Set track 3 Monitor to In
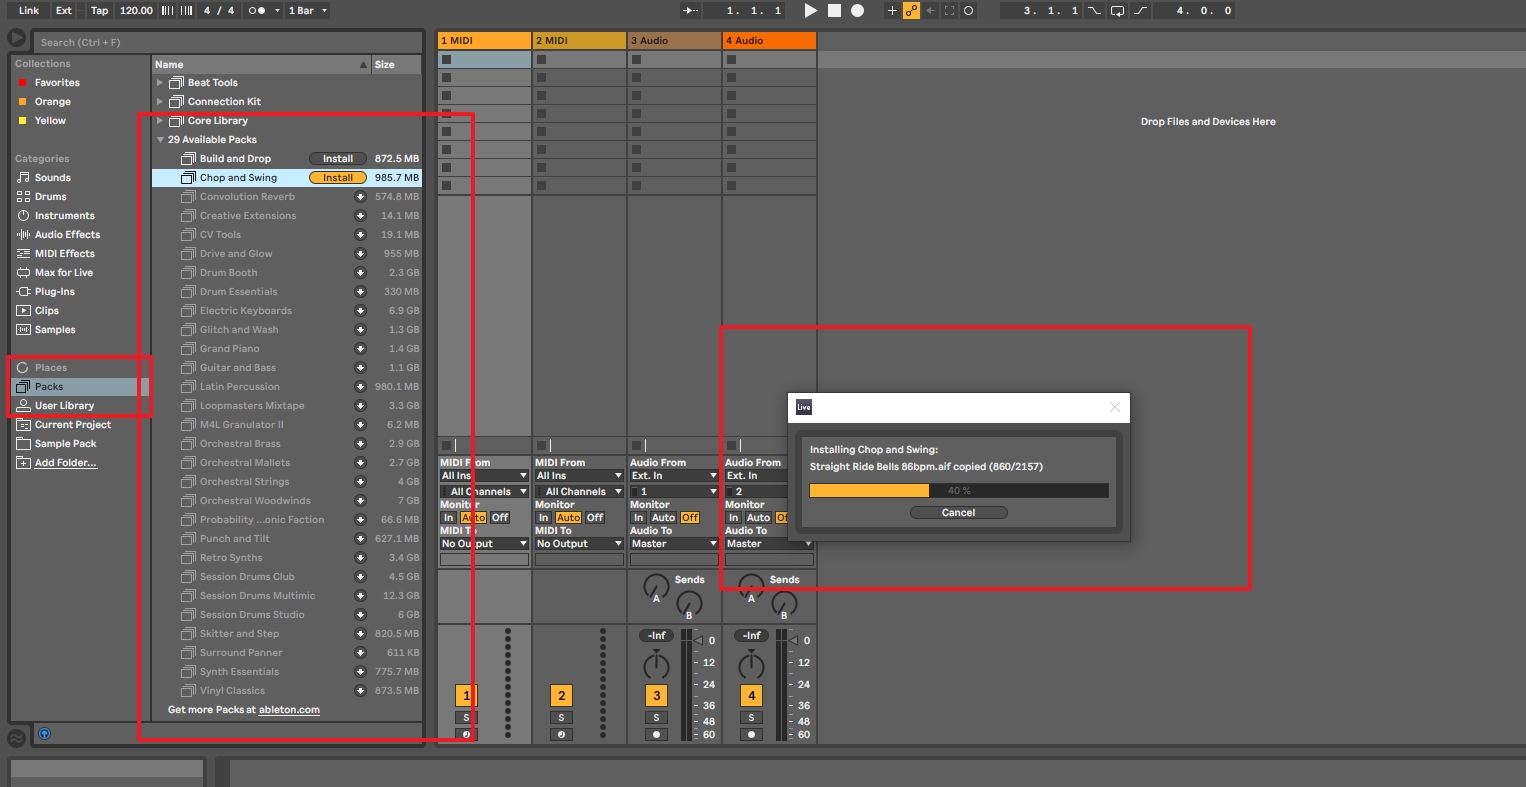The height and width of the screenshot is (787, 1526). [x=638, y=518]
